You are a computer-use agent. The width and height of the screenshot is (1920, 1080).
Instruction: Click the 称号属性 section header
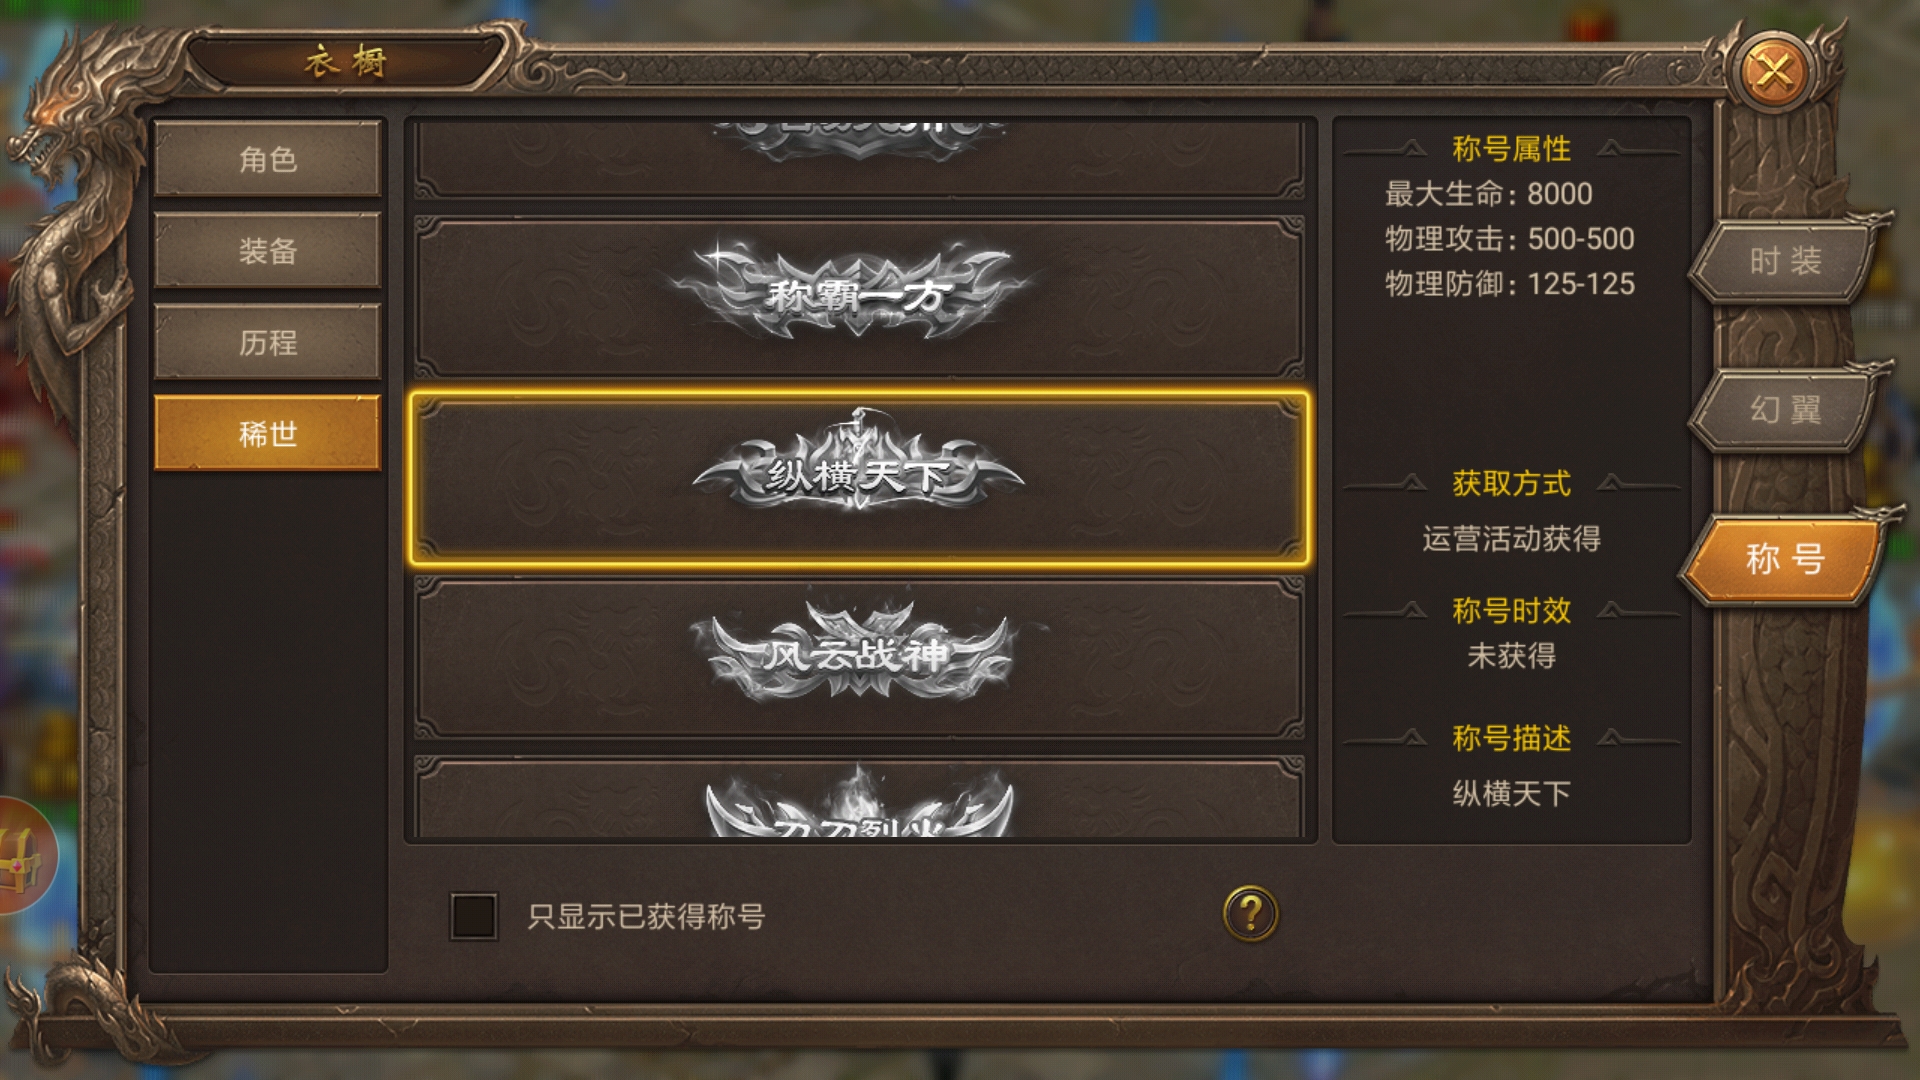coord(1511,149)
